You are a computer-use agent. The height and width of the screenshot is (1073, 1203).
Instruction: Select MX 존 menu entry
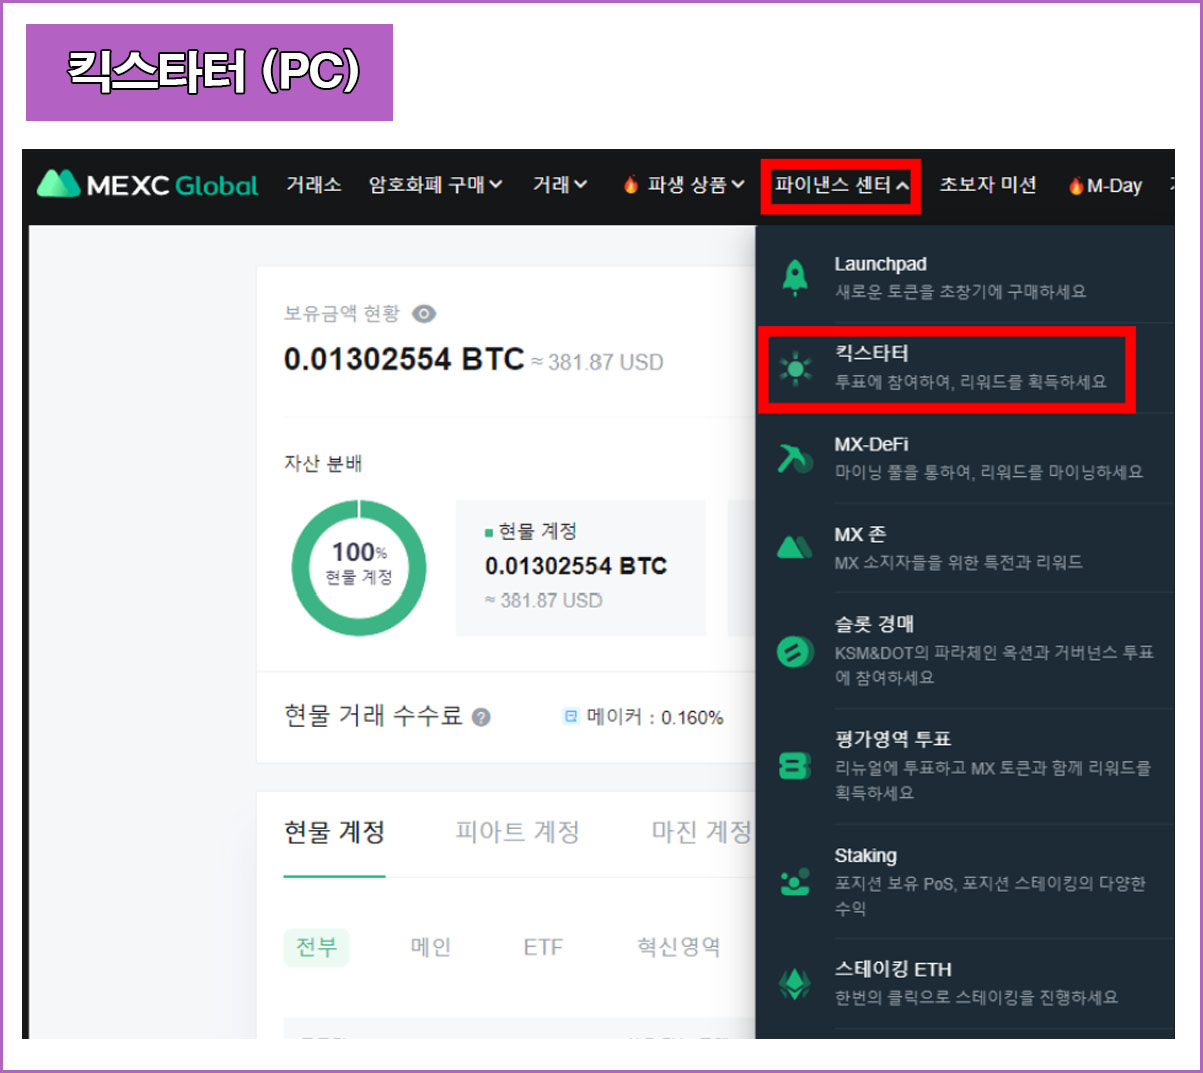tap(965, 548)
